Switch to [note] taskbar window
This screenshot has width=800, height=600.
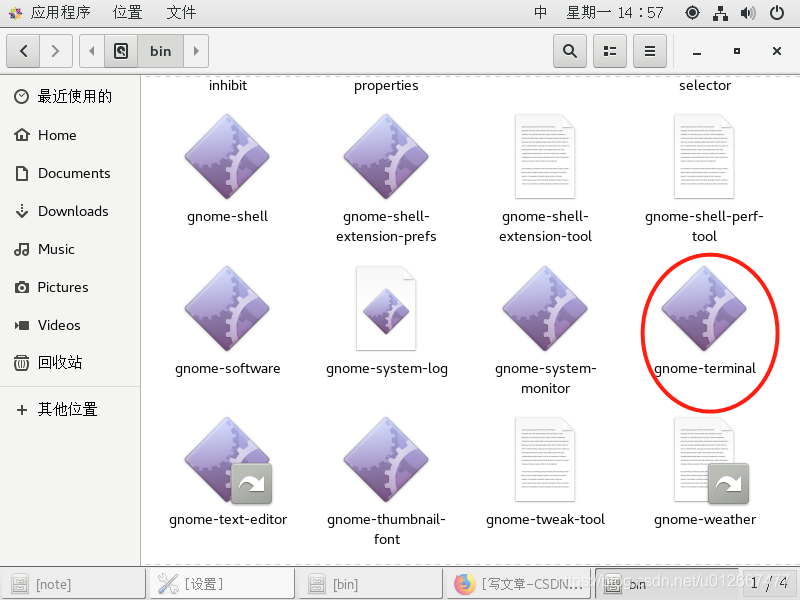point(76,584)
